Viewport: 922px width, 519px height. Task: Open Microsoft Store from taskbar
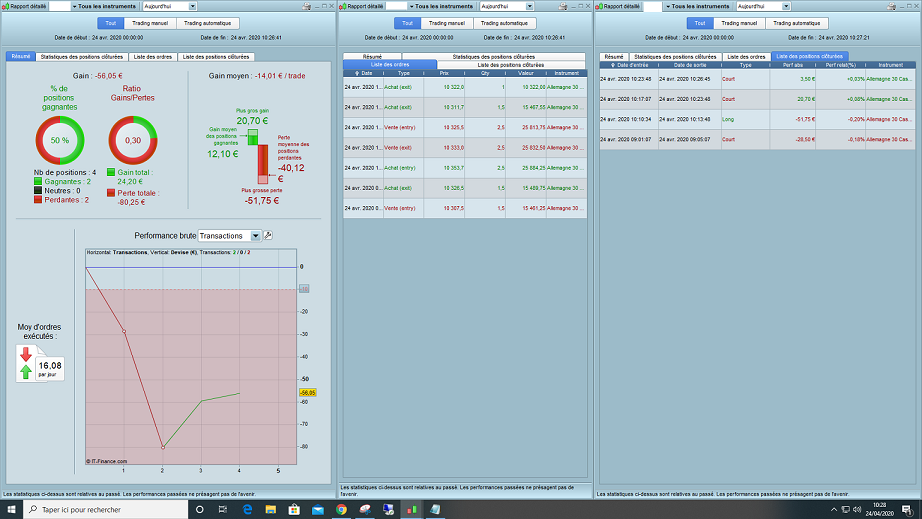point(294,510)
